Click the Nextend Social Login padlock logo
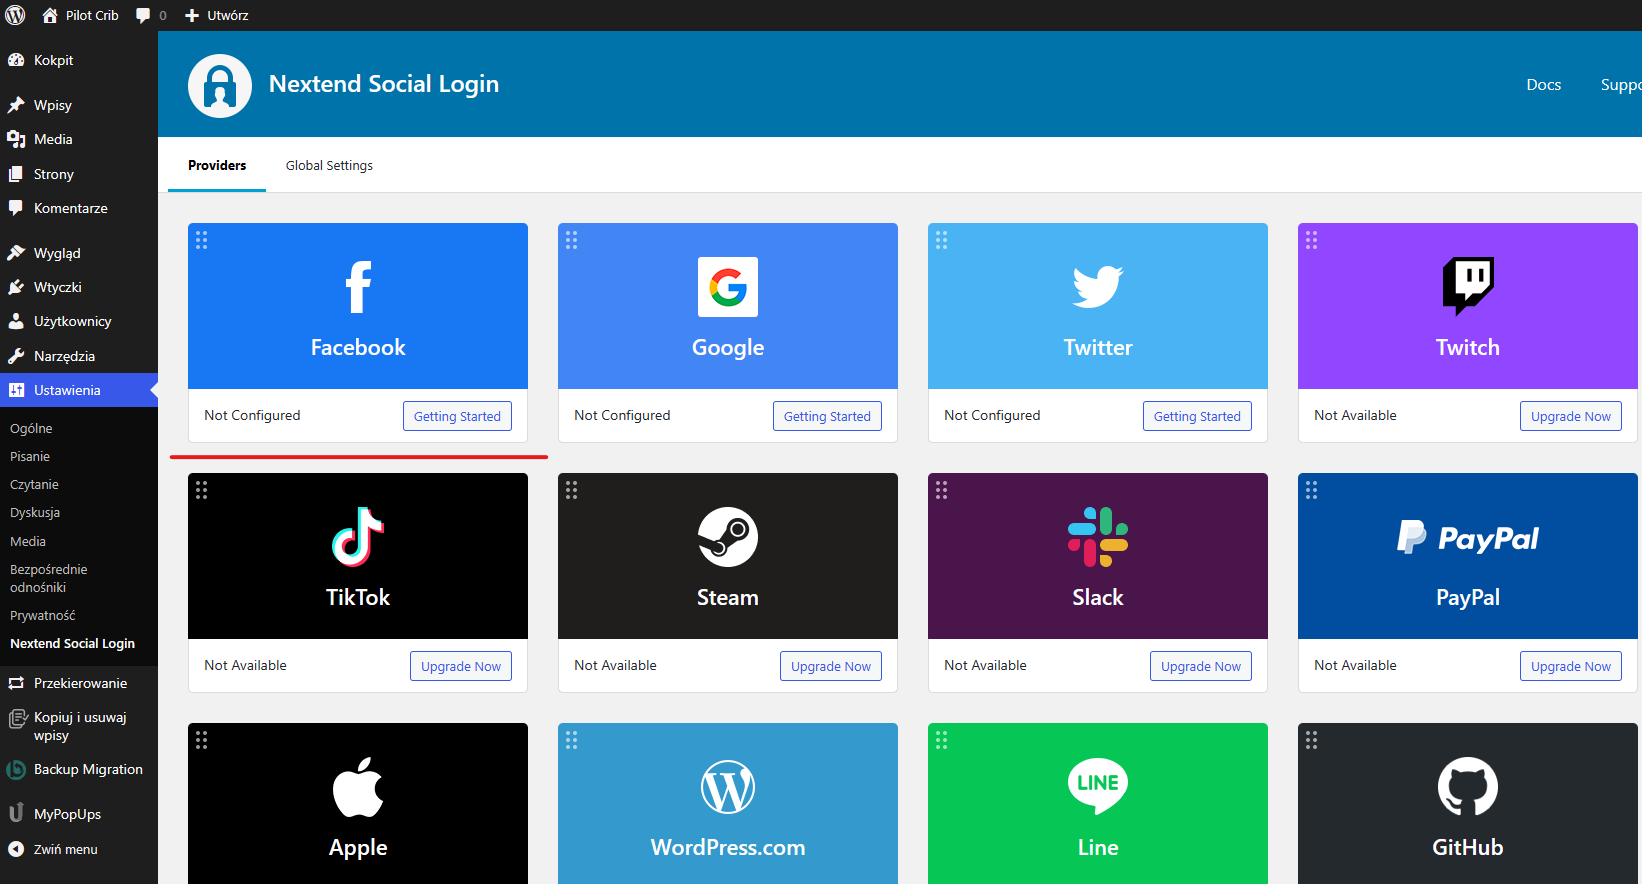1642x884 pixels. tap(220, 86)
